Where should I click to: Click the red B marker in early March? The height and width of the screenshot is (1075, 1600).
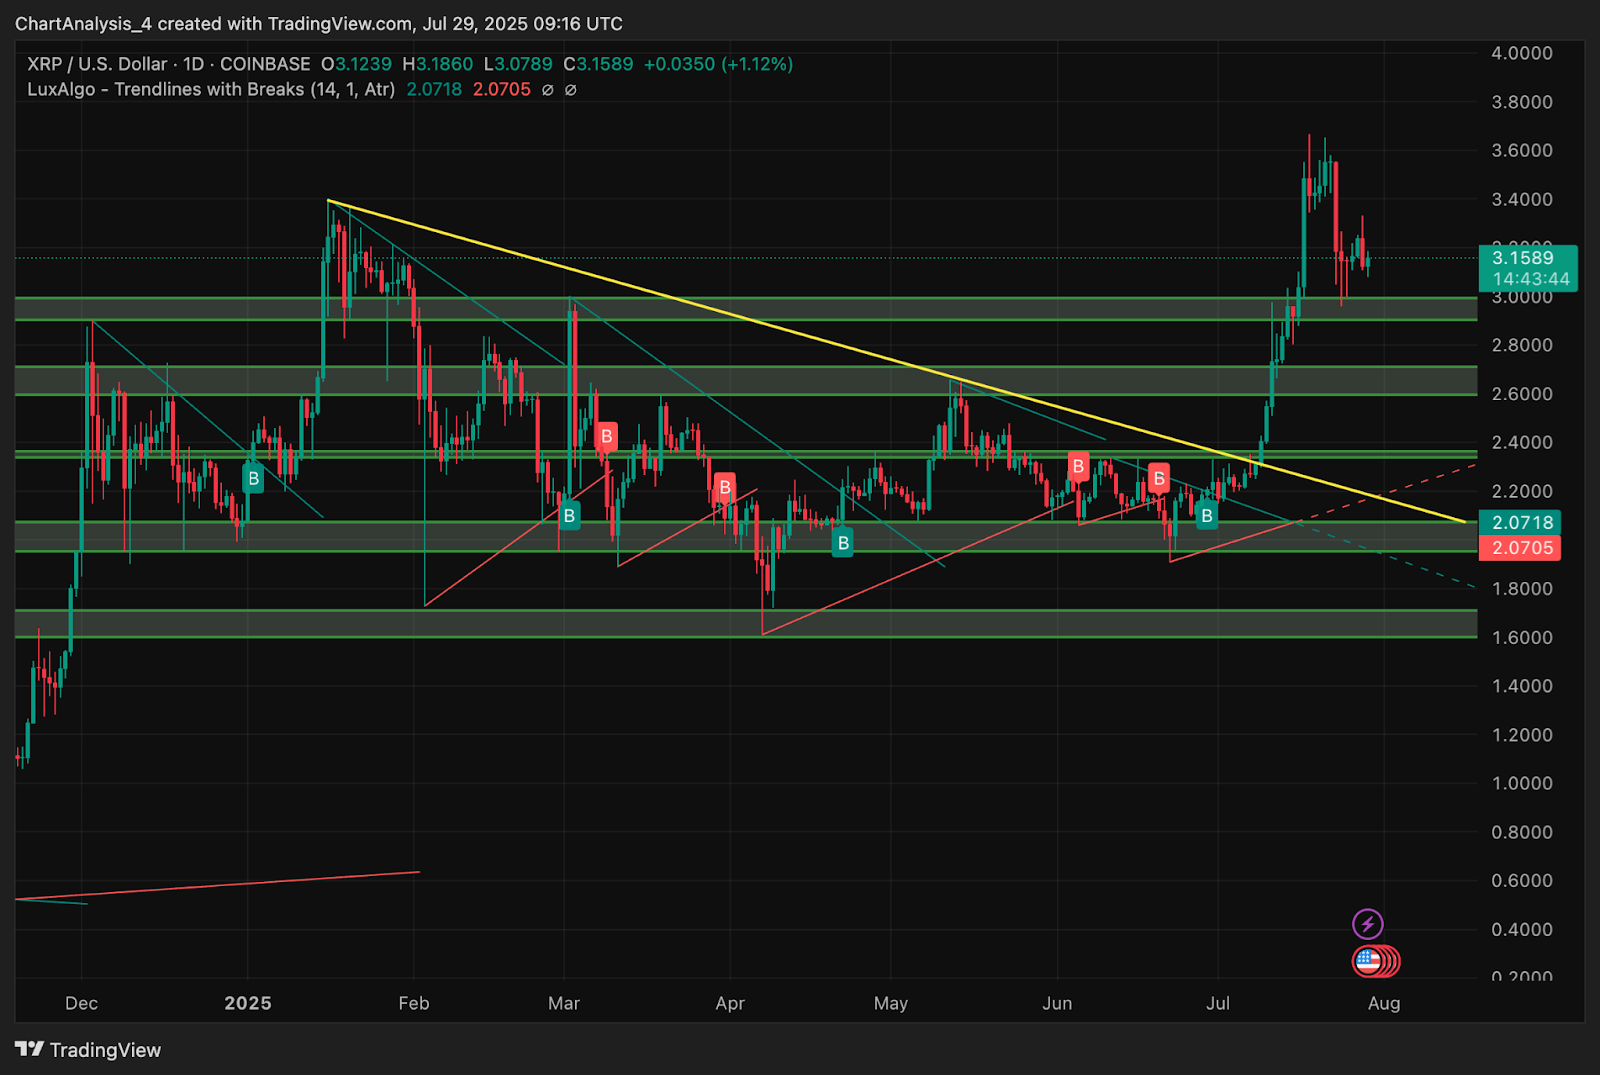coord(606,437)
